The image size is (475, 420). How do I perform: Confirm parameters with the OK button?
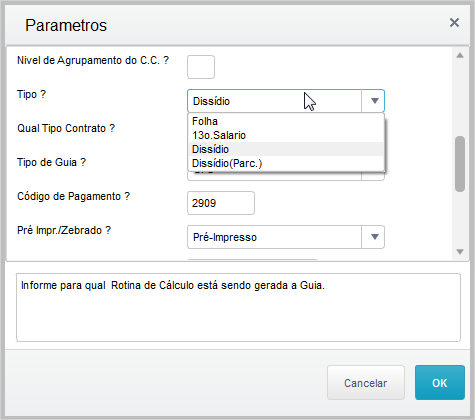tap(440, 383)
